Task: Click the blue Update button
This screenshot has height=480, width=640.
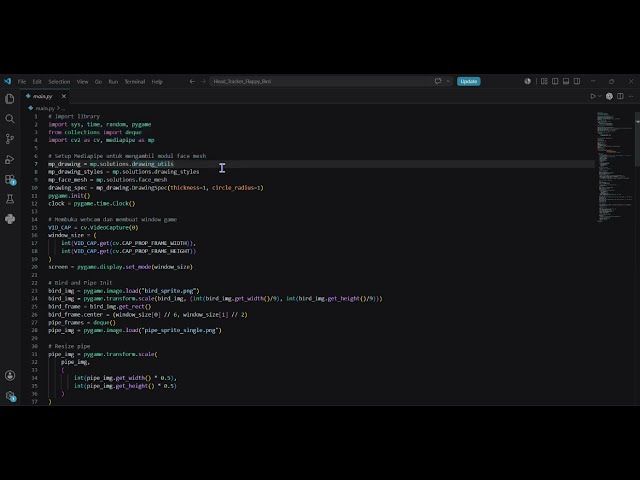Action: click(x=469, y=81)
